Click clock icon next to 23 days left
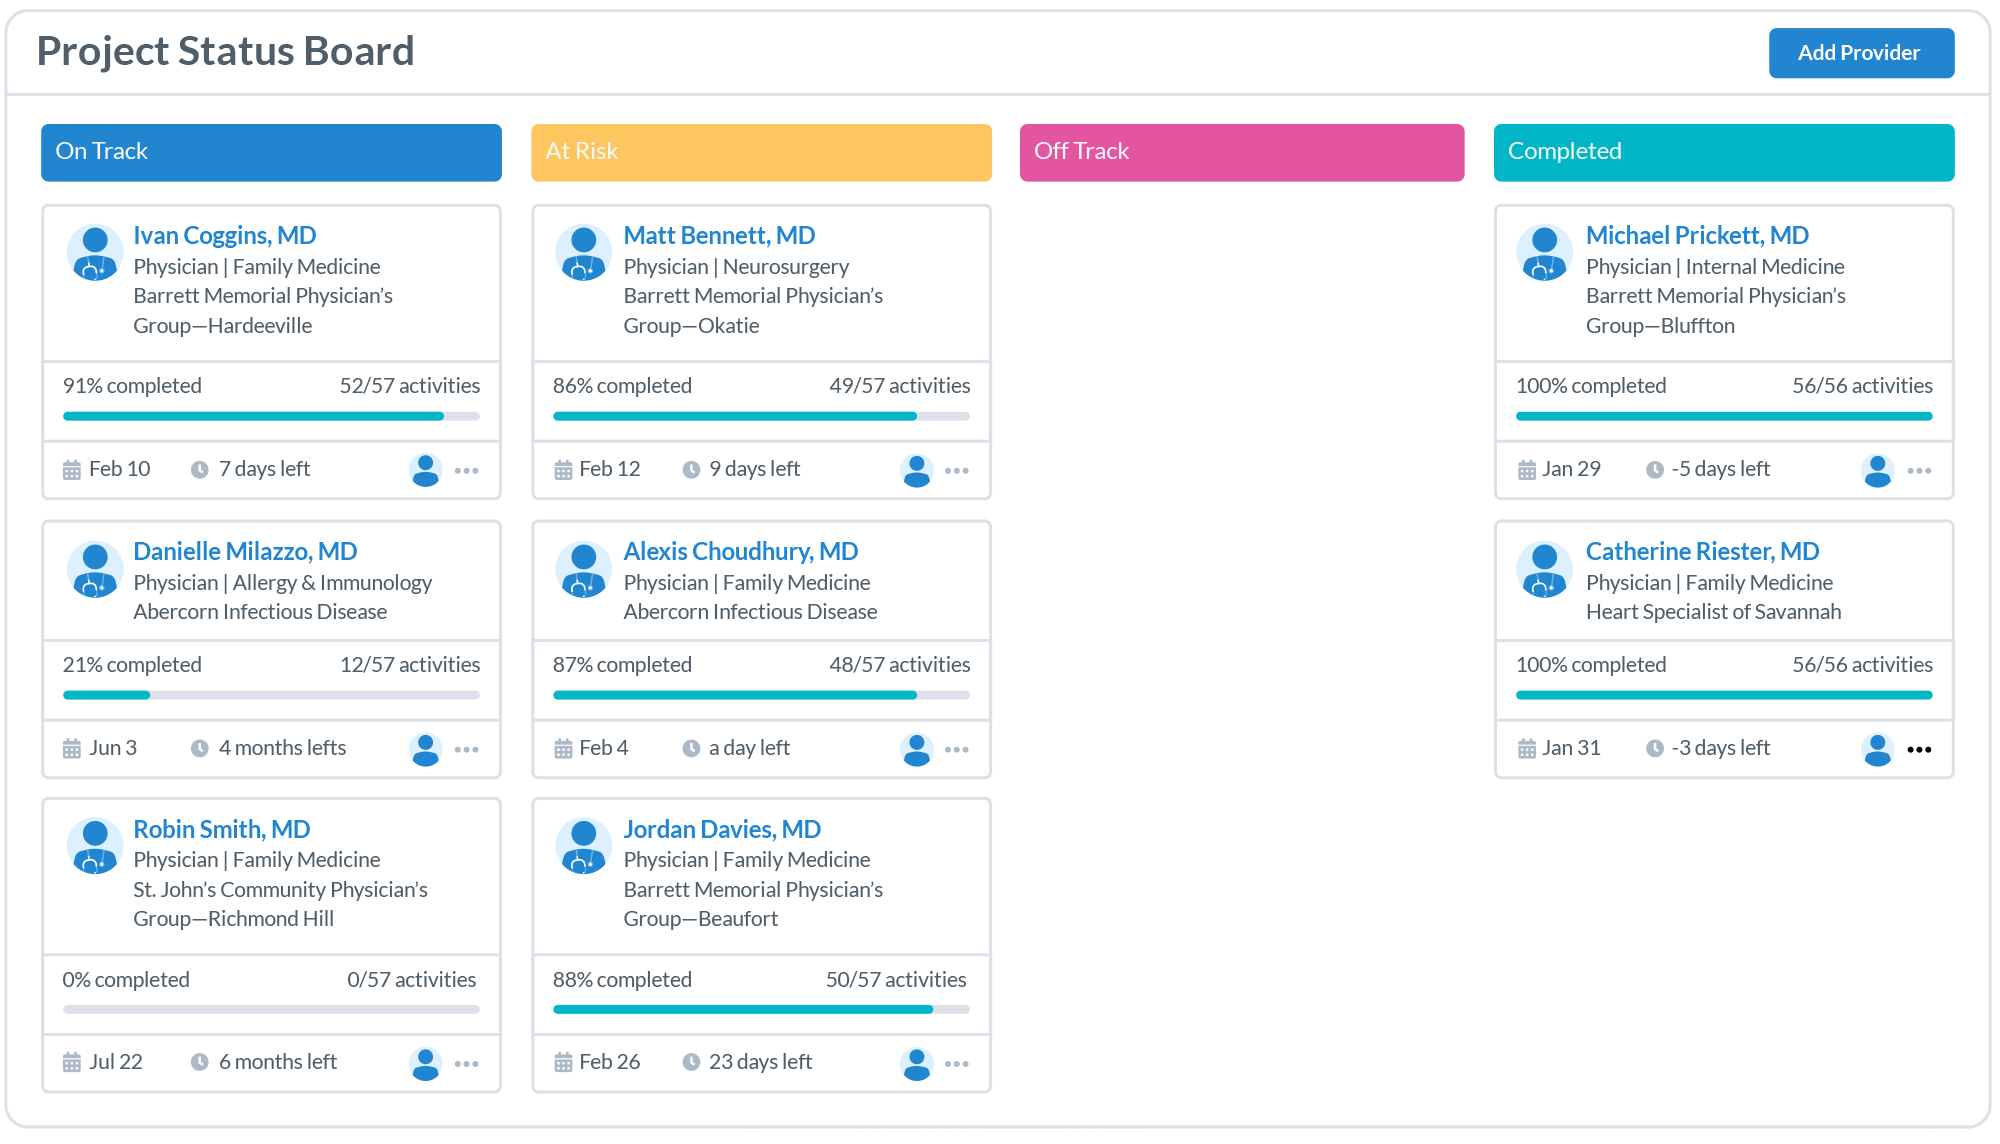The height and width of the screenshot is (1144, 2000). click(691, 1062)
